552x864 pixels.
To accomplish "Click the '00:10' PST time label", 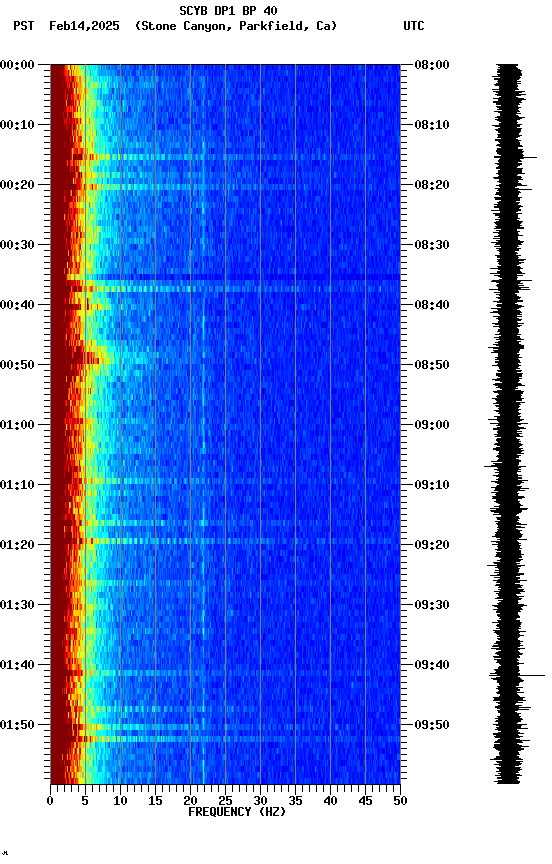I will pos(17,125).
